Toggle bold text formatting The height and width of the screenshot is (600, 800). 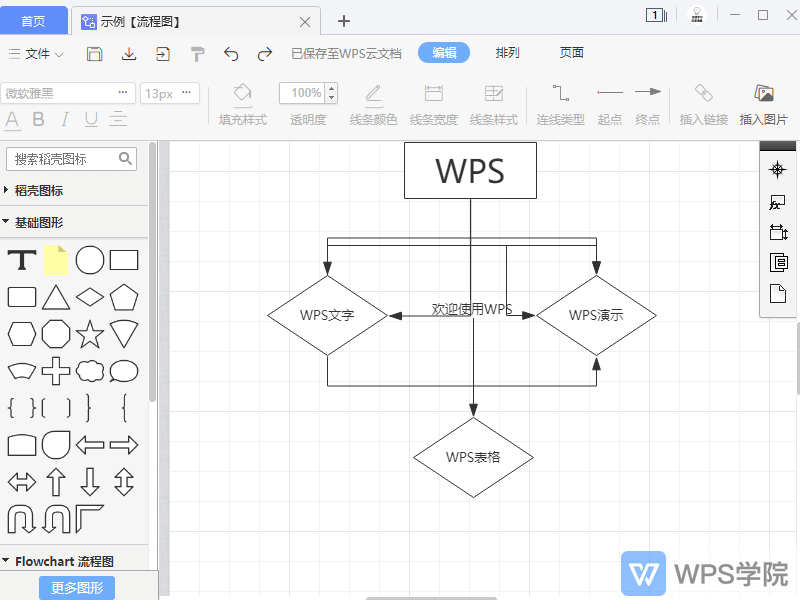(x=38, y=119)
